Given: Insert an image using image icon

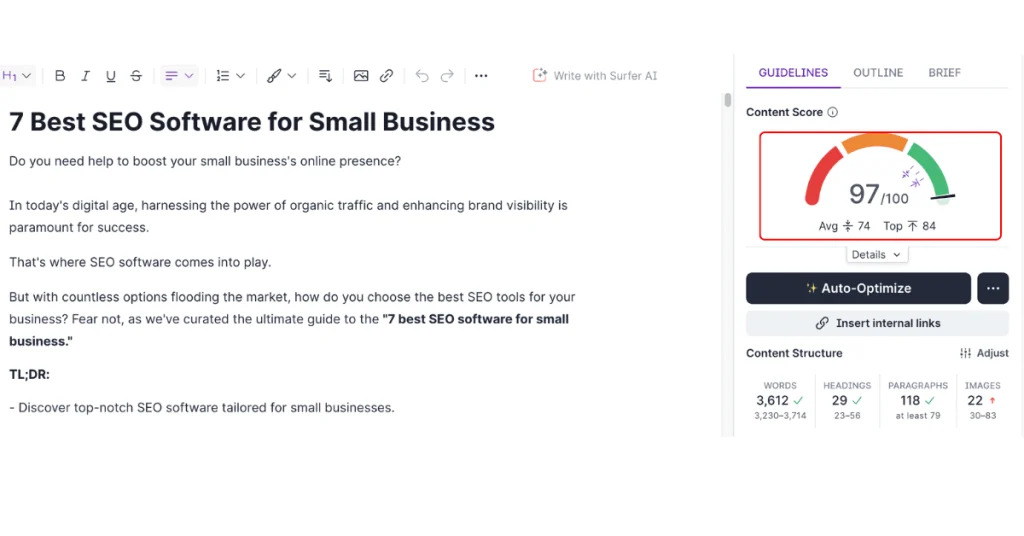Looking at the screenshot, I should 360,76.
